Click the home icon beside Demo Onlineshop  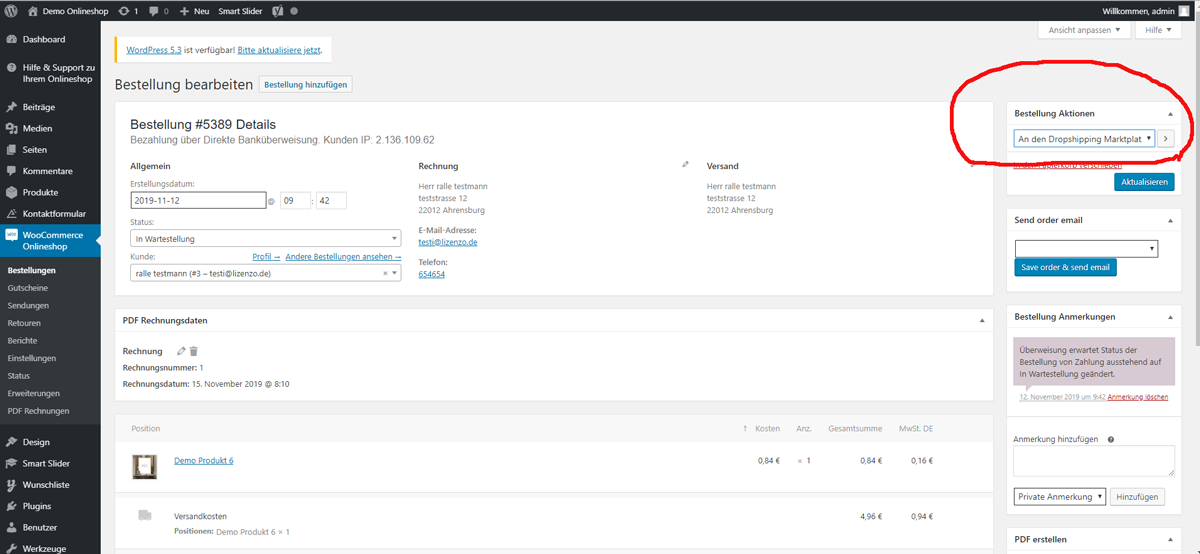tap(33, 10)
